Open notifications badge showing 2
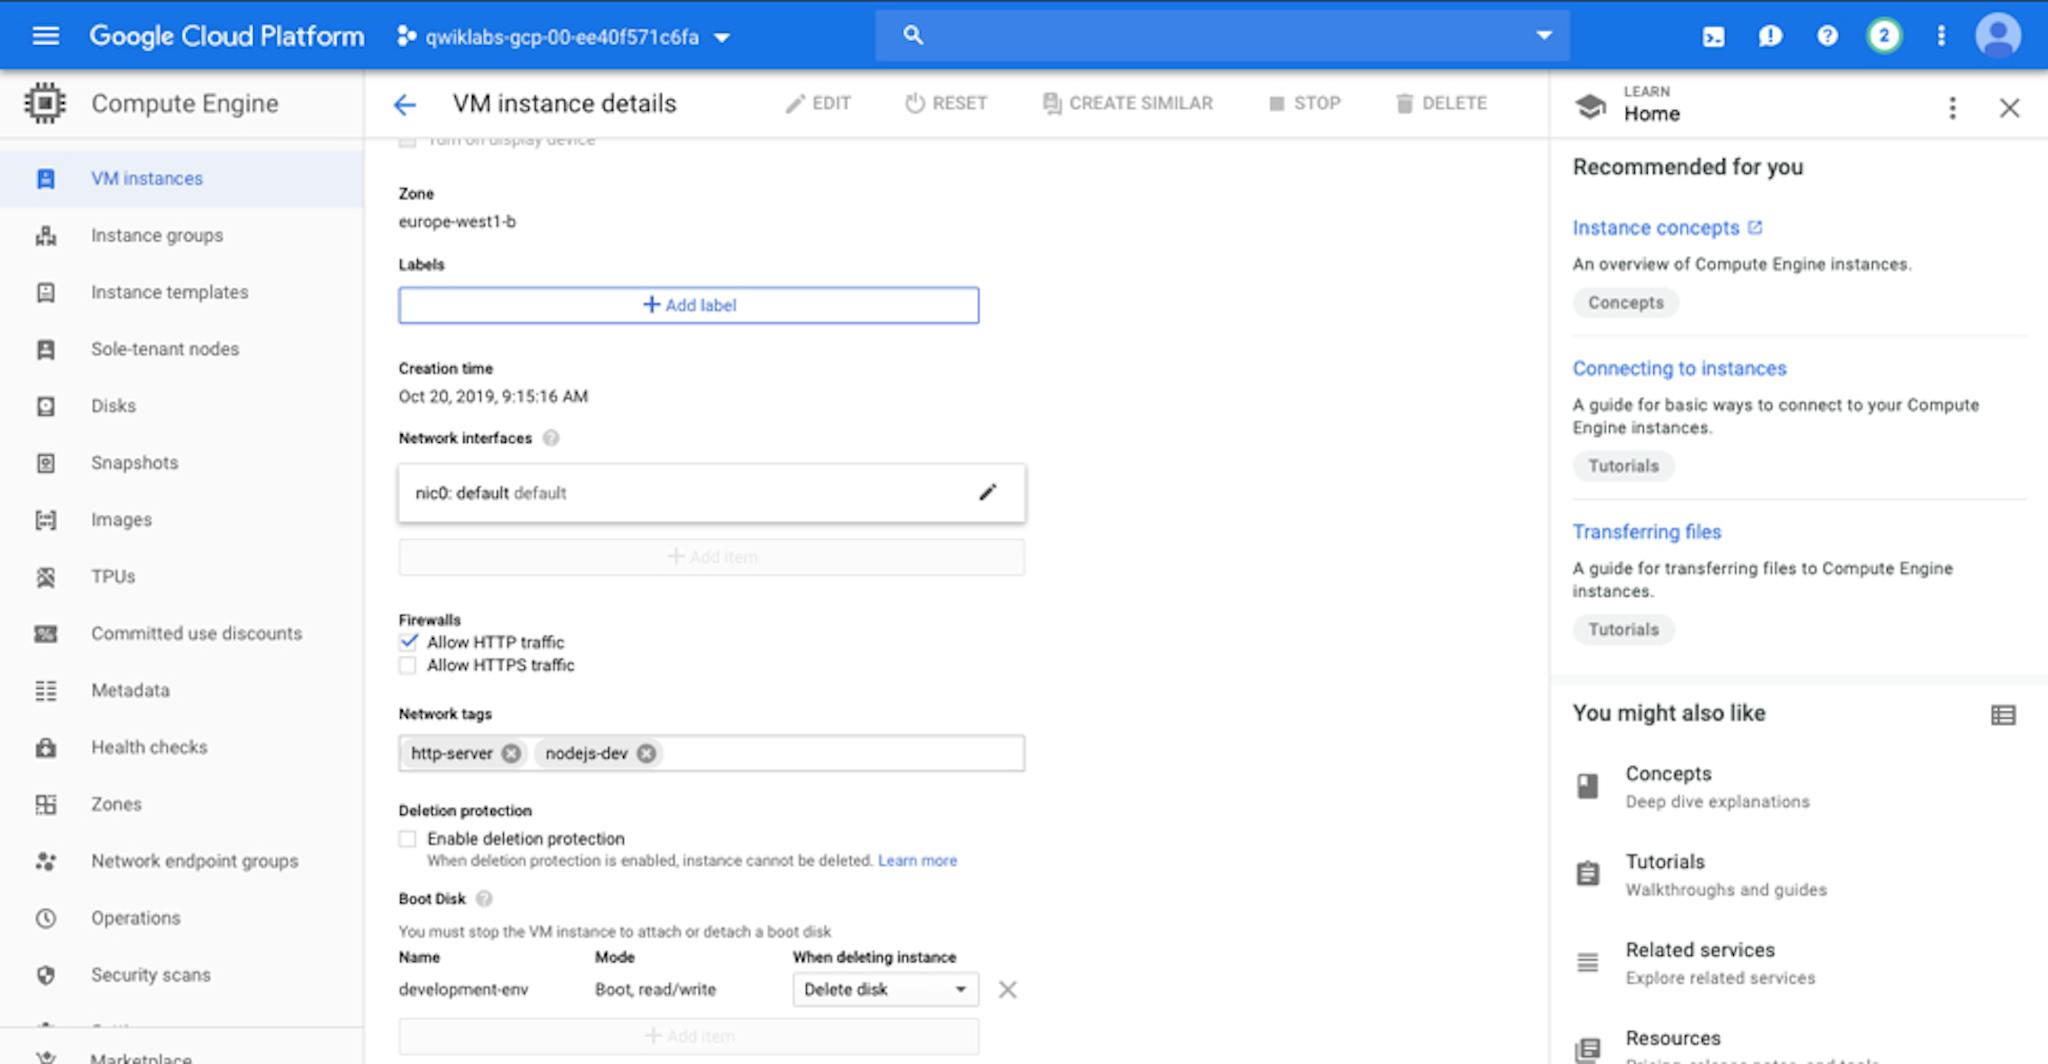2048x1064 pixels. [1884, 36]
